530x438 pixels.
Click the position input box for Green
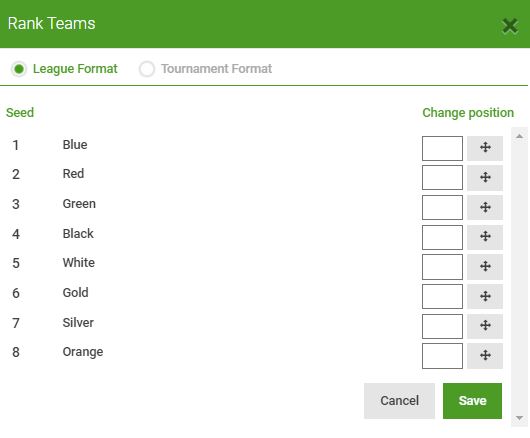(442, 208)
